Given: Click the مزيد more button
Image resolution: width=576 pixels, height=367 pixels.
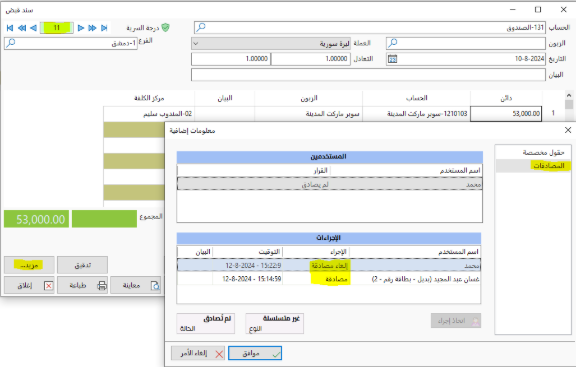Looking at the screenshot, I should click(29, 265).
